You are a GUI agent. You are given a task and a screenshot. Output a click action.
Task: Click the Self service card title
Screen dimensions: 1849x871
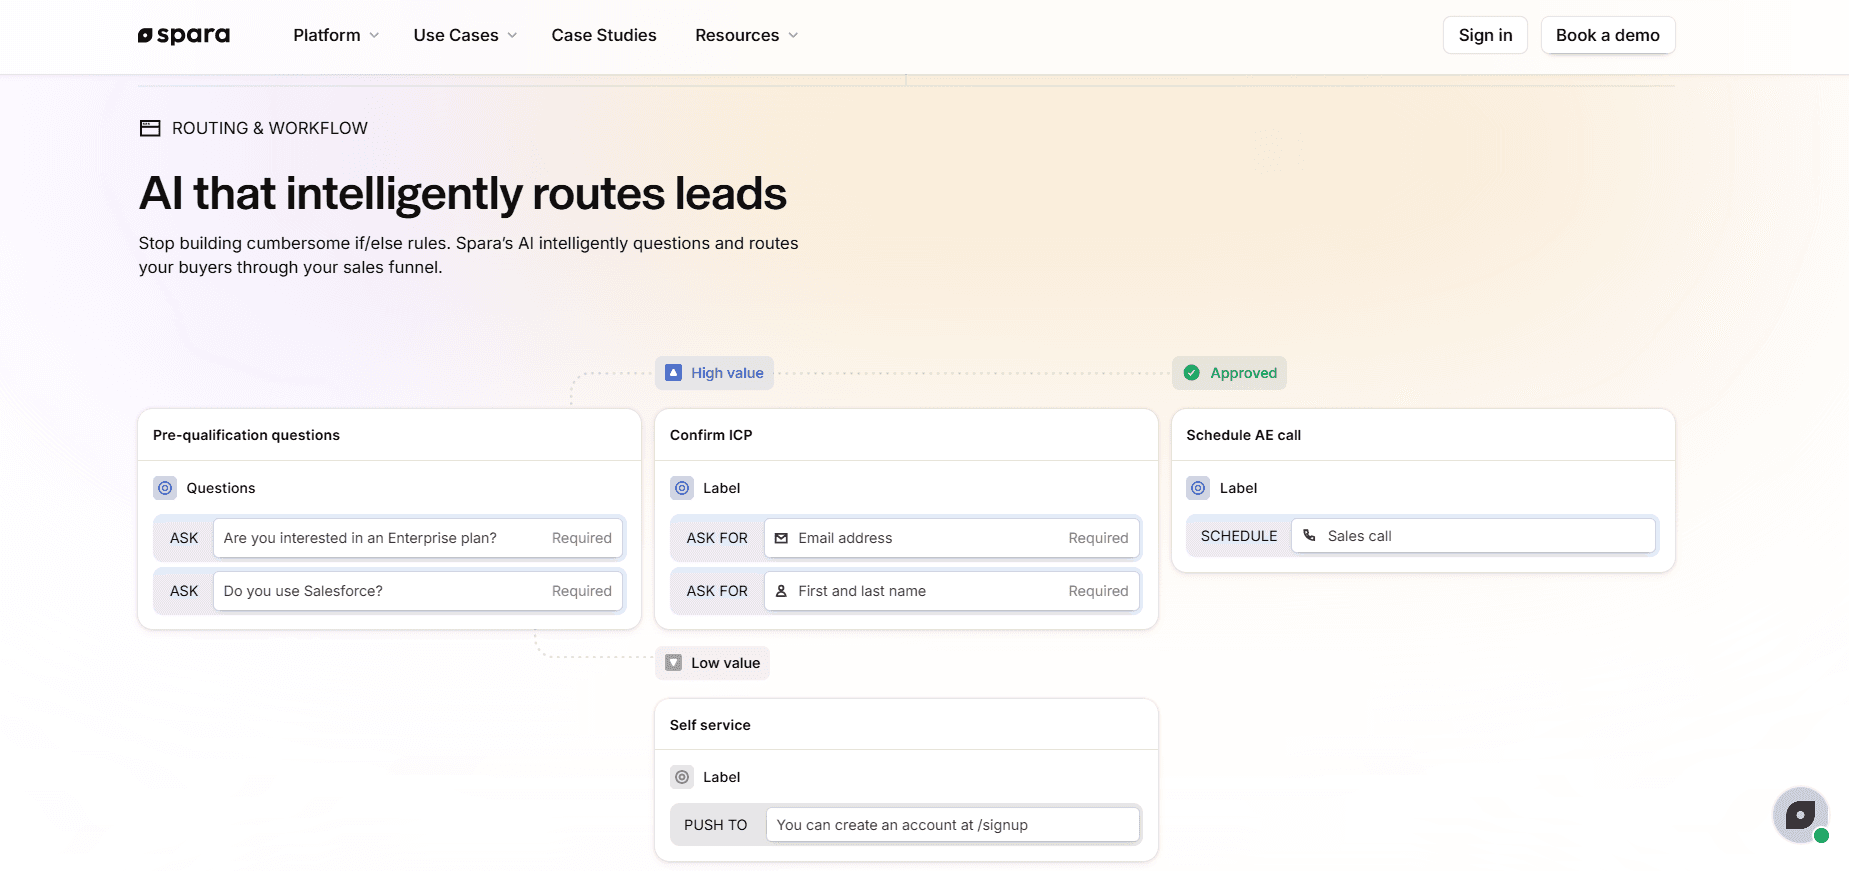point(710,725)
